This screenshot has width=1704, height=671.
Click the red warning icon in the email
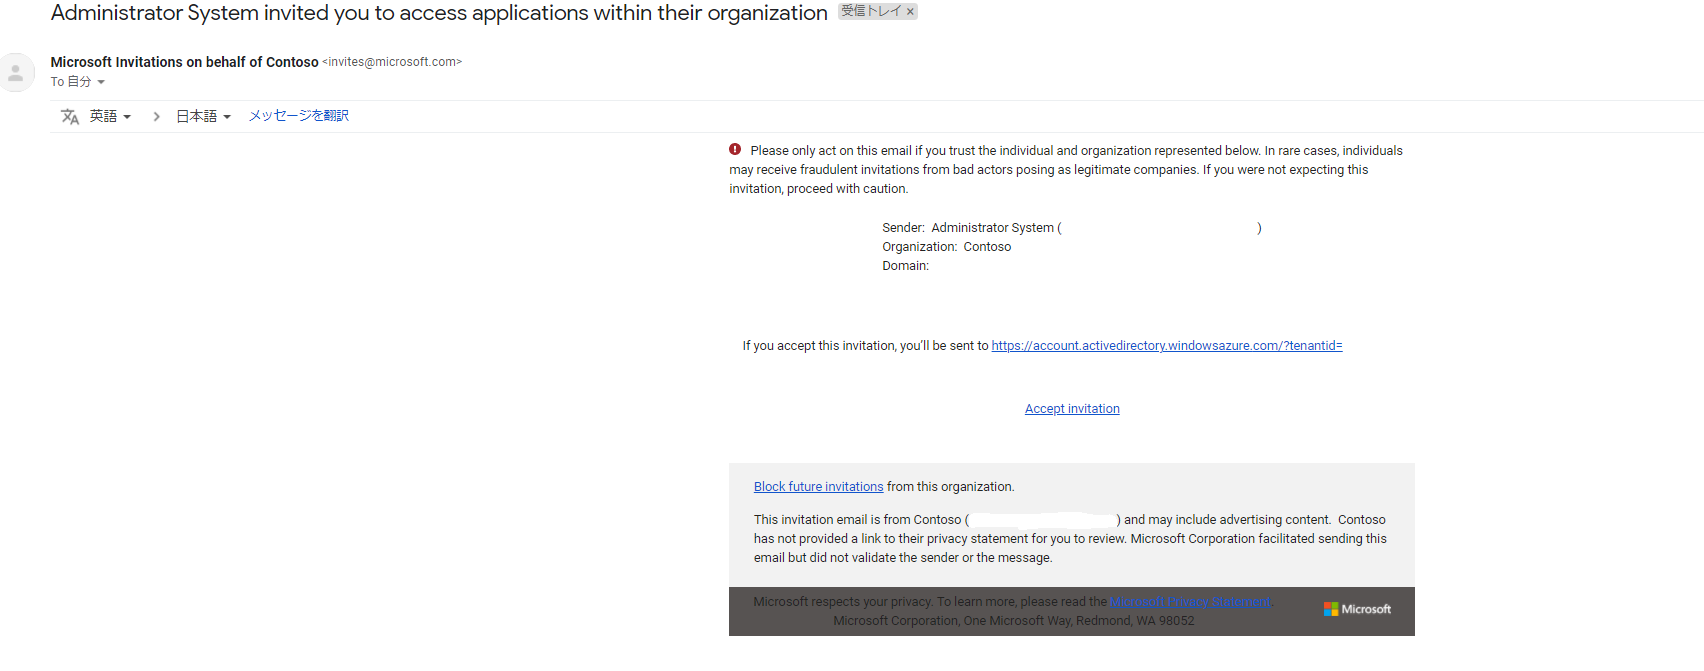[735, 149]
